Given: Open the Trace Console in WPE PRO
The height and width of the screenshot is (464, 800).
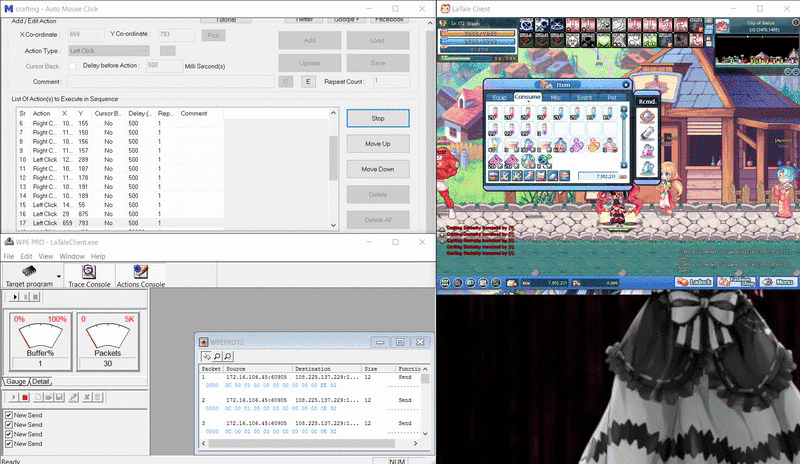Looking at the screenshot, I should point(89,276).
